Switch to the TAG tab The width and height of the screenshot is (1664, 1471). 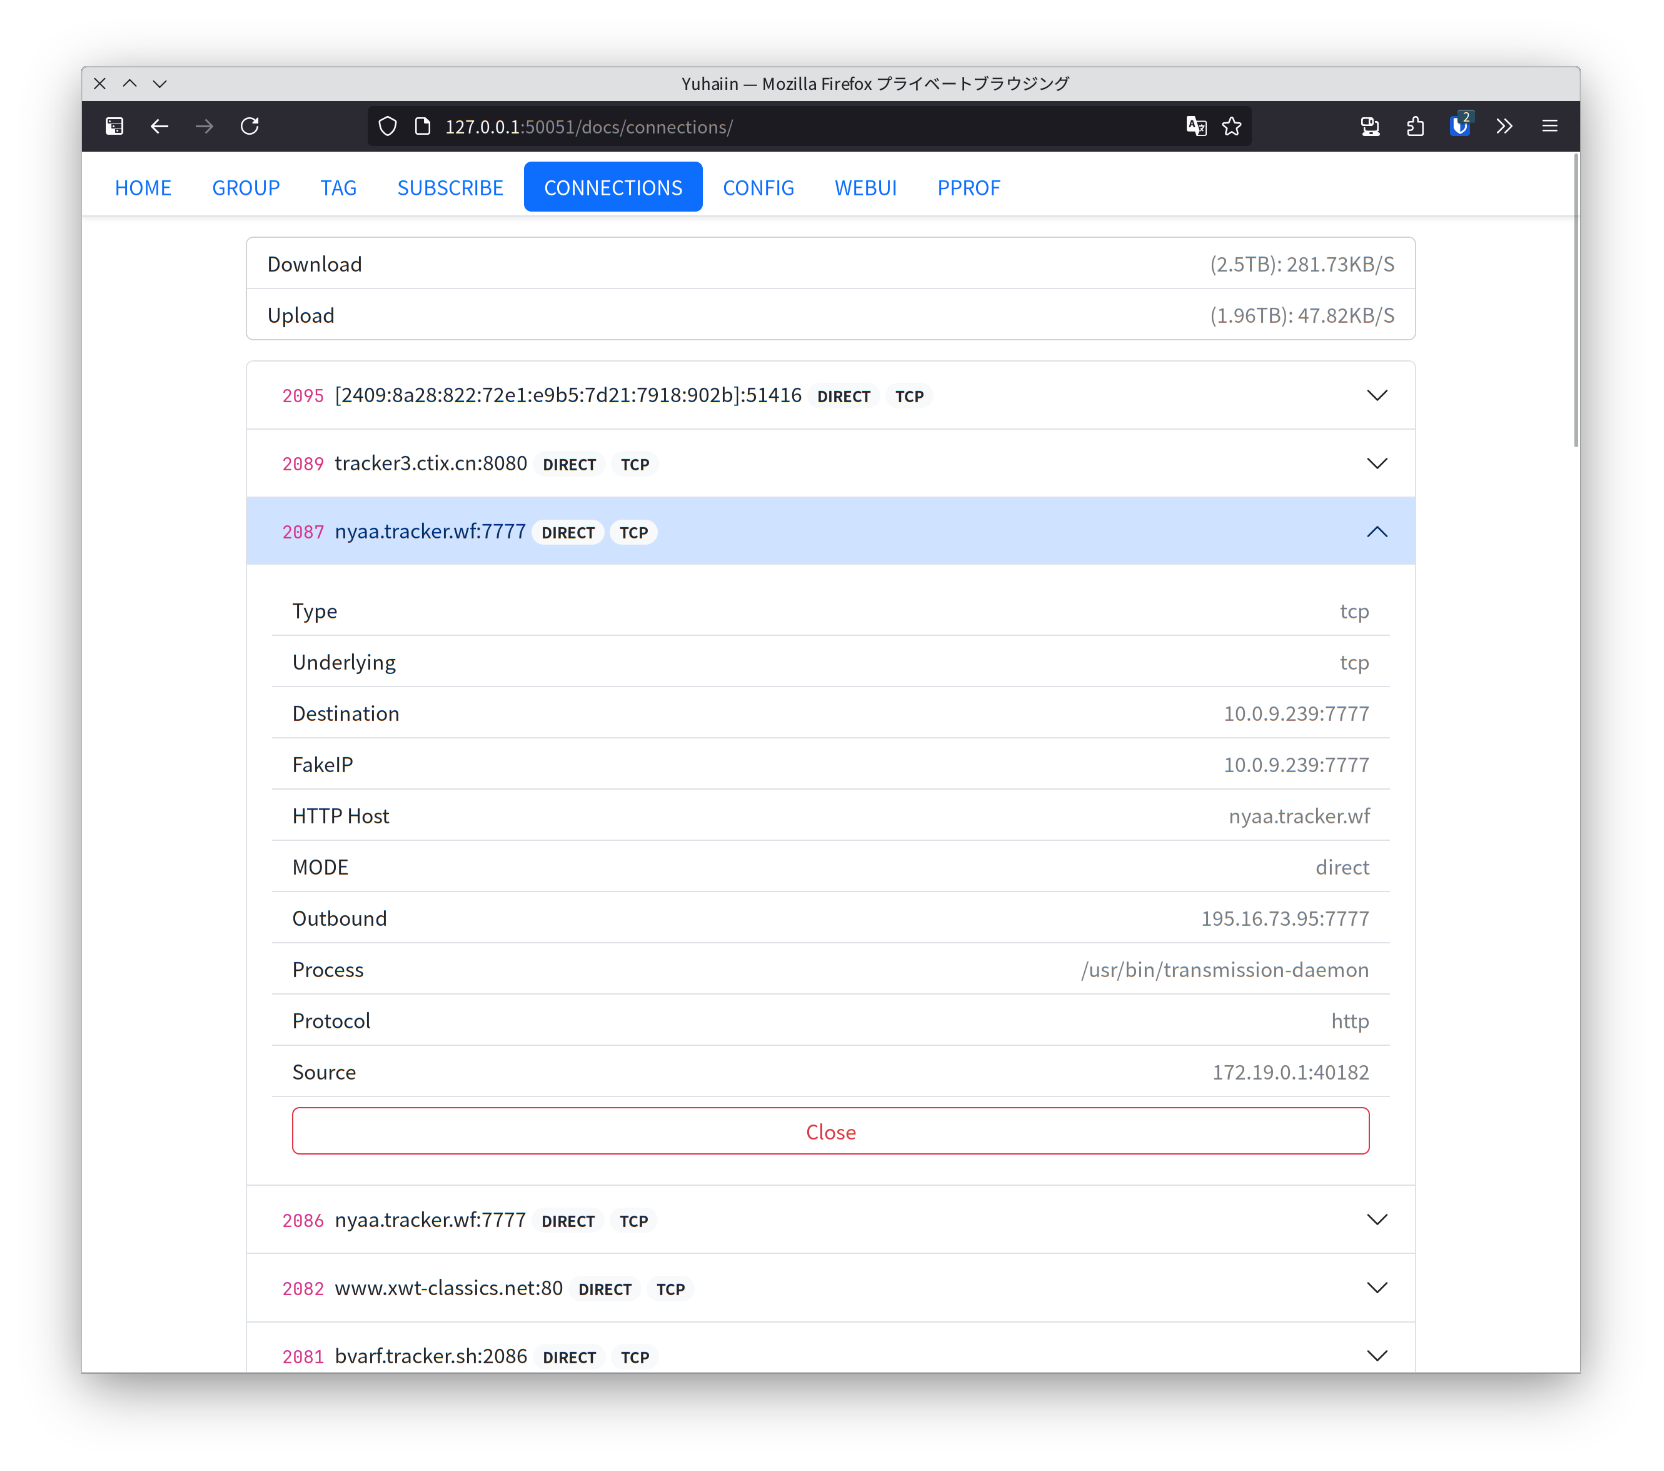tap(339, 188)
